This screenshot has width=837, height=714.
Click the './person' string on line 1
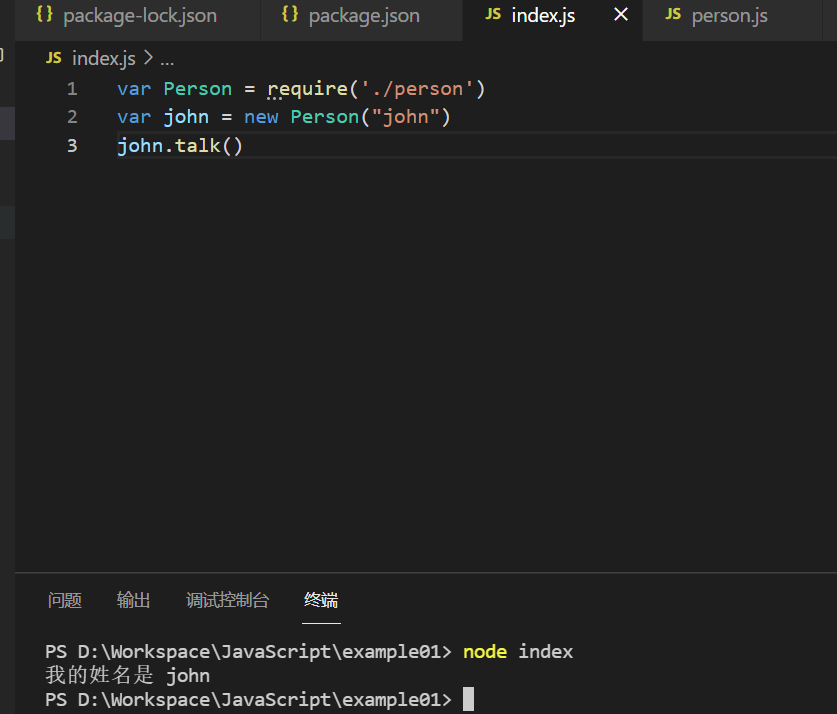[417, 89]
